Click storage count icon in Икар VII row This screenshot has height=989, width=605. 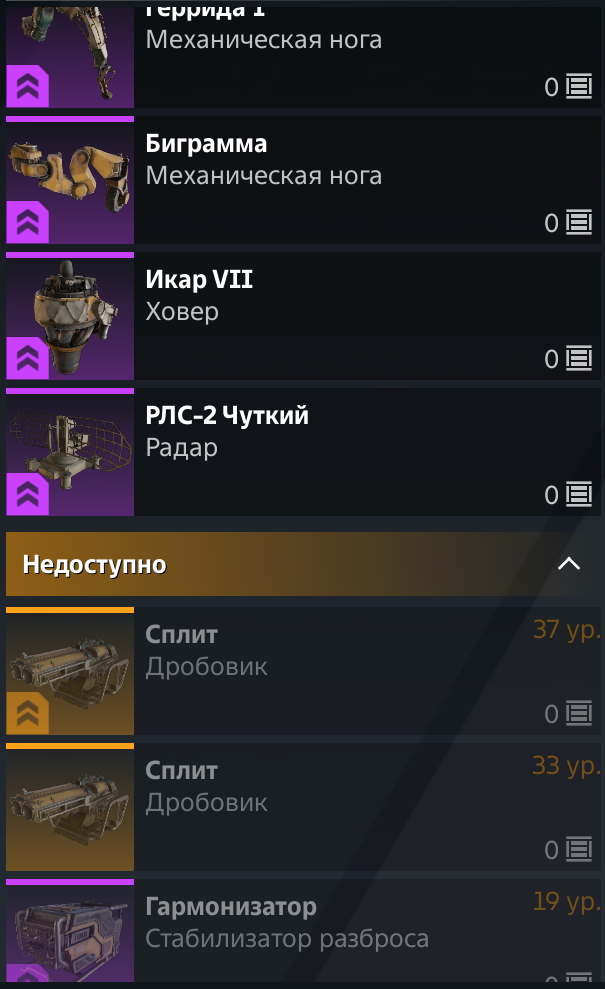(579, 359)
